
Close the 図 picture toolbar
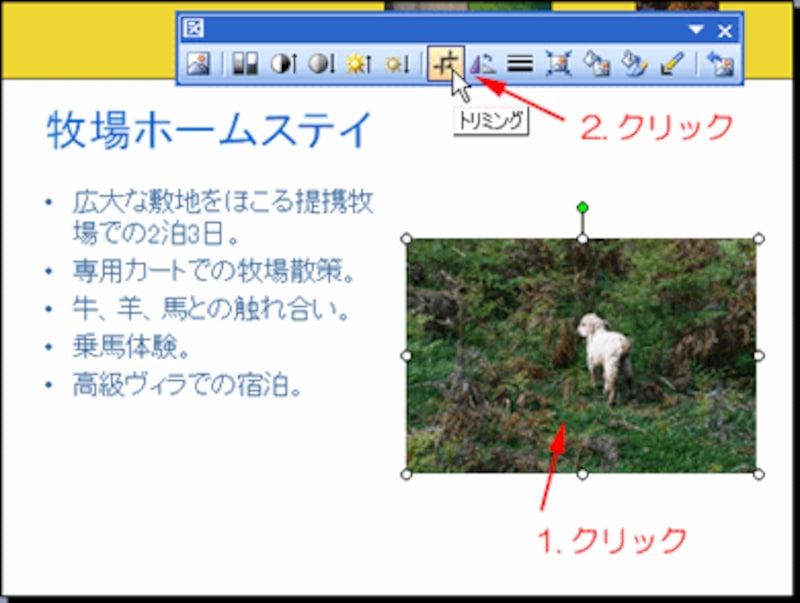(724, 31)
